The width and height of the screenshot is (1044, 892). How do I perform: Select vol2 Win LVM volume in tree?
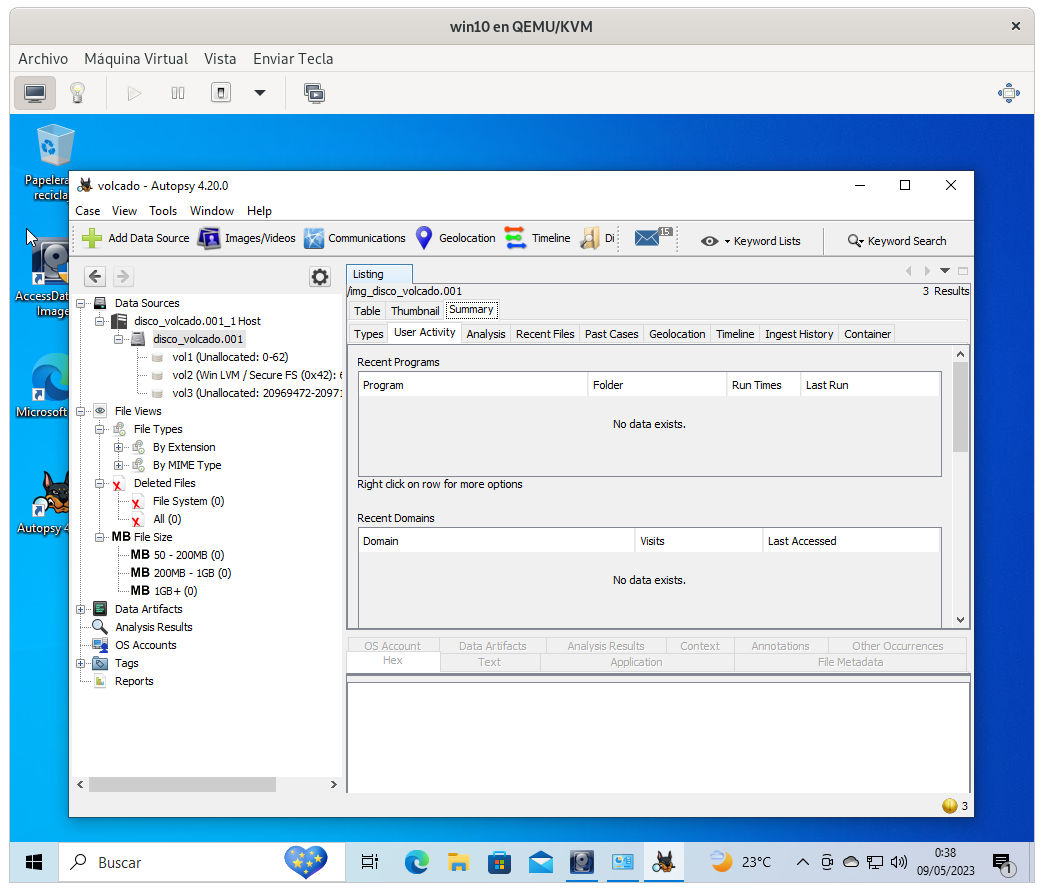(x=257, y=375)
